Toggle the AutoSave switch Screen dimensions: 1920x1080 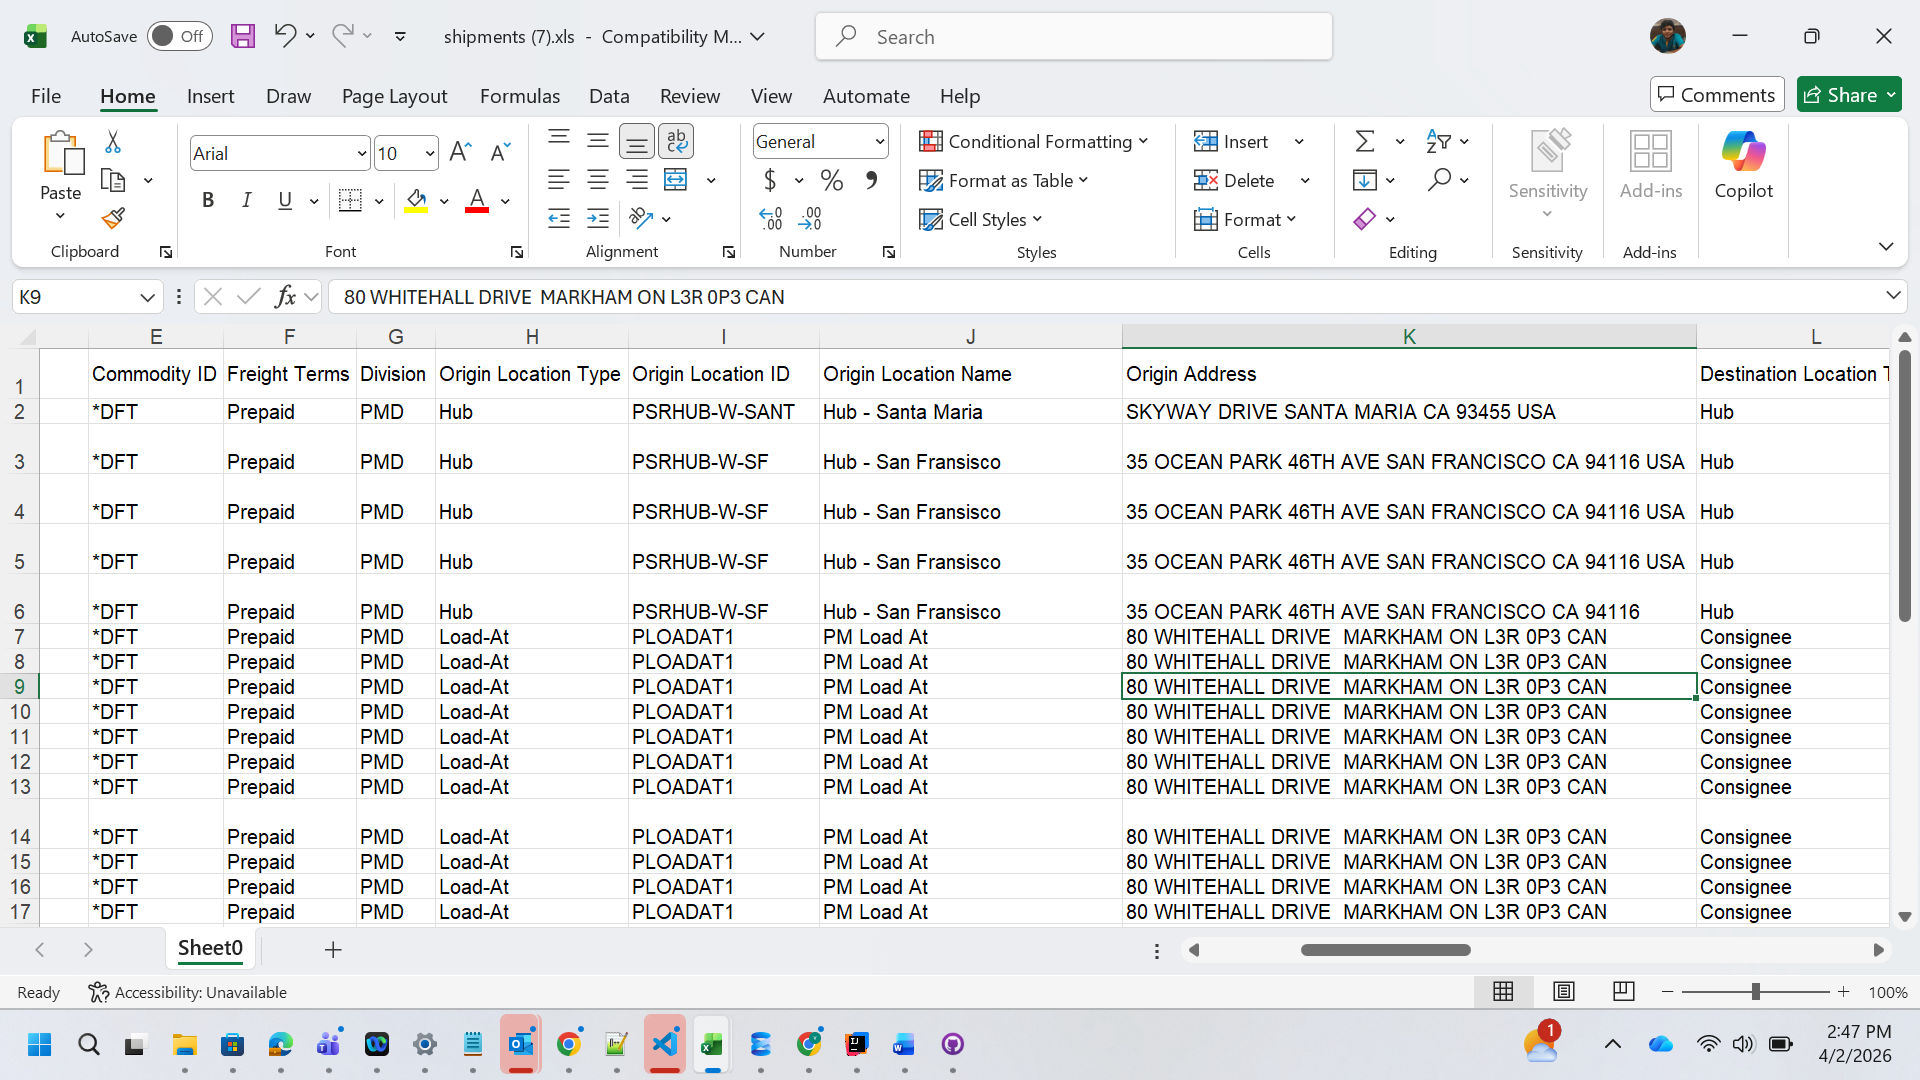[180, 36]
